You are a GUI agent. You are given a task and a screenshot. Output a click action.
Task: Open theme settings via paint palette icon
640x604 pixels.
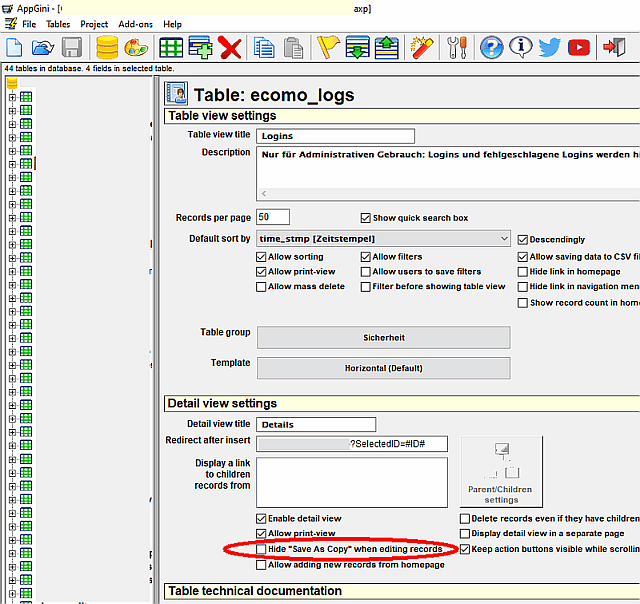coord(136,48)
